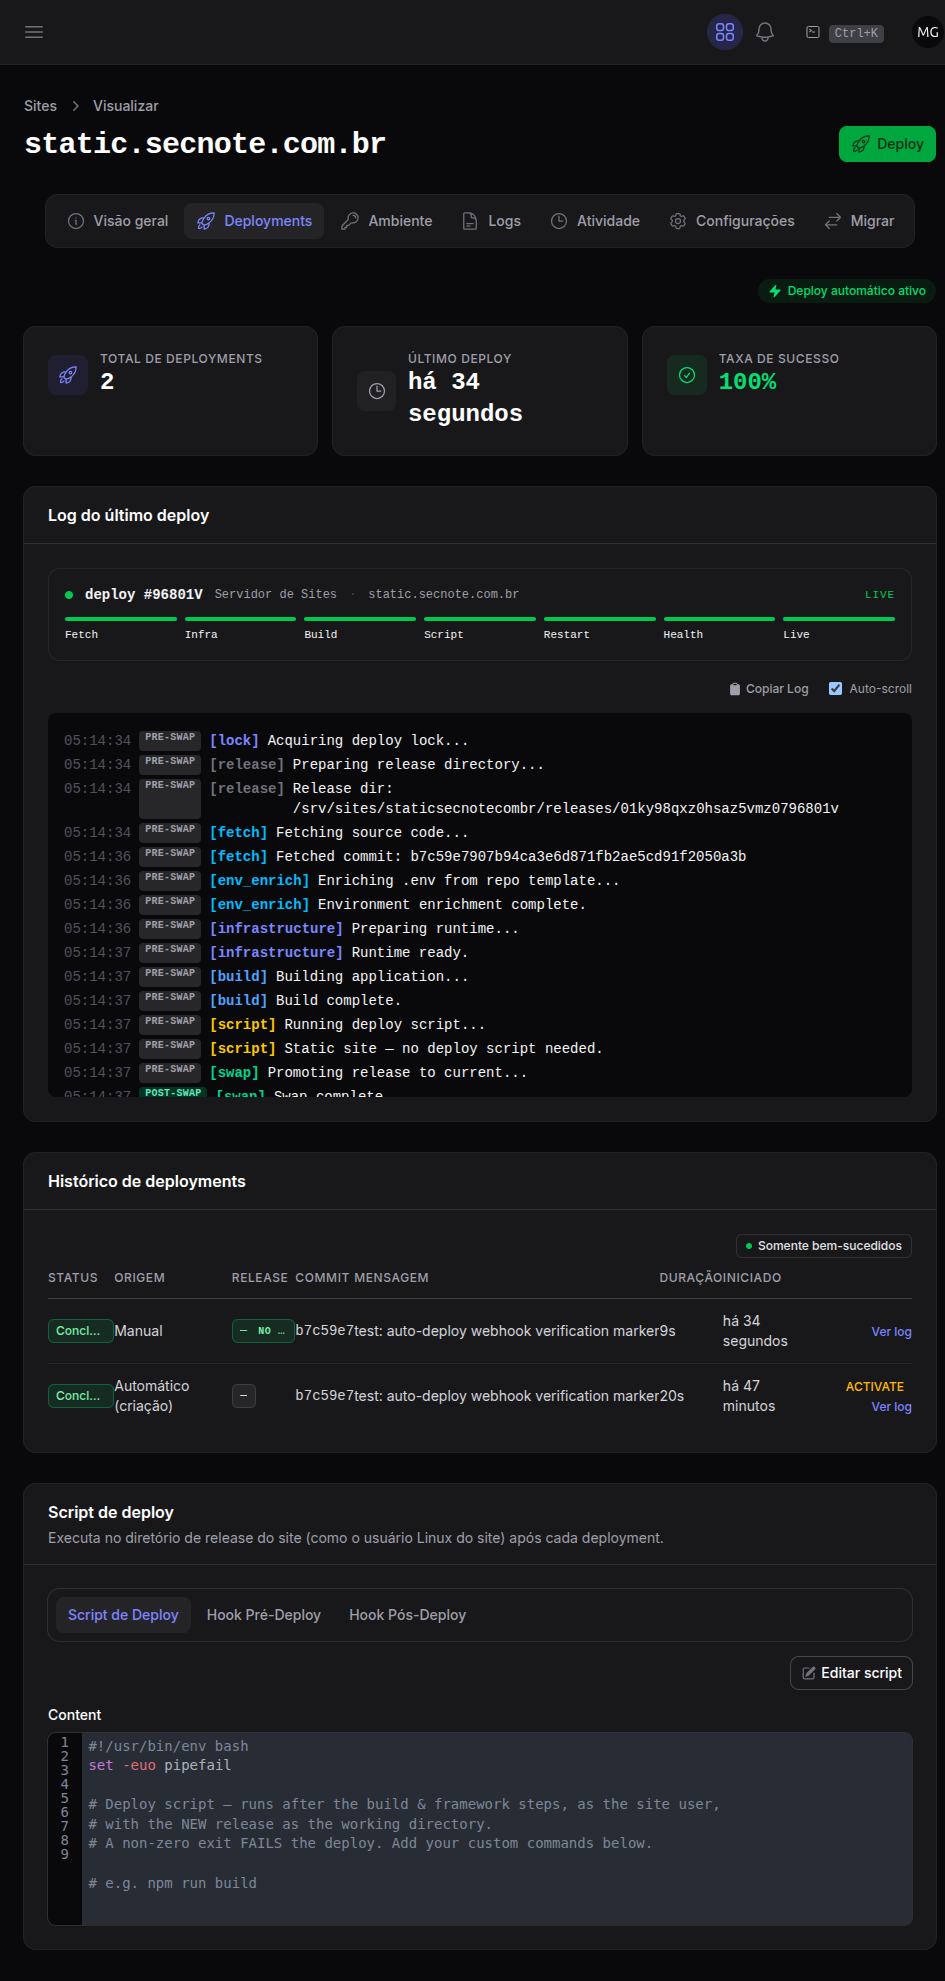Open the notifications bell
The width and height of the screenshot is (945, 1981).
pos(765,32)
